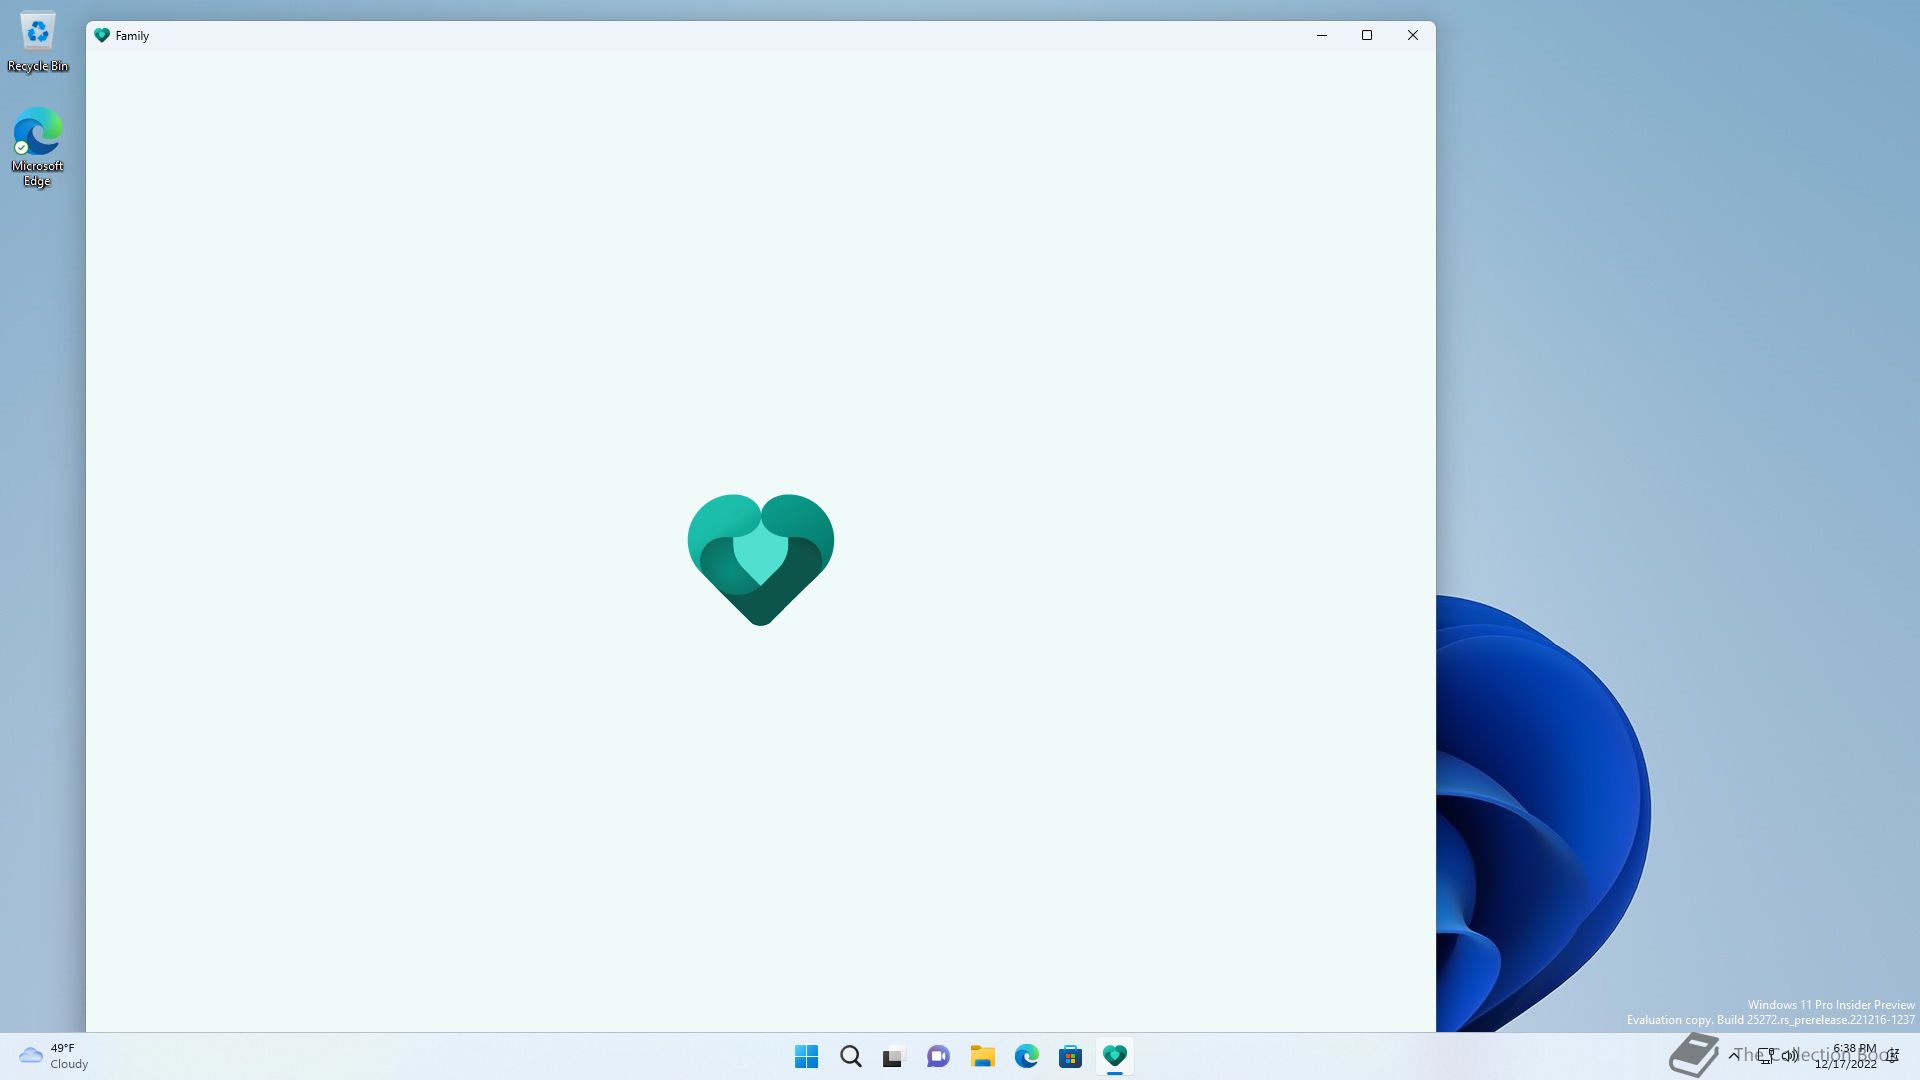Open the clock and date flyout
This screenshot has height=1080, width=1920.
(x=1847, y=1056)
